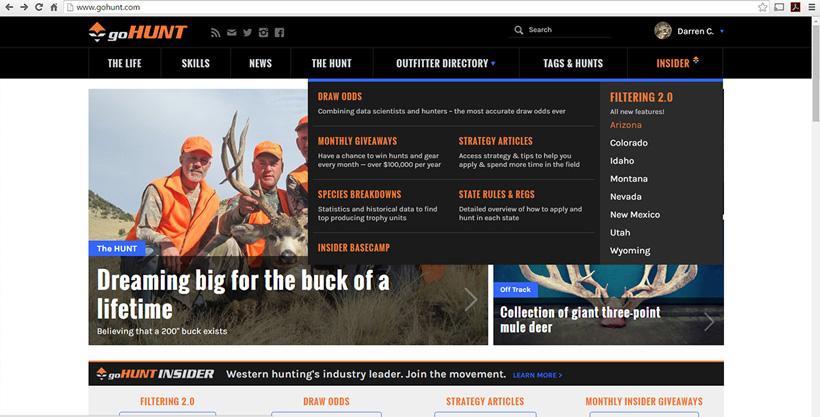Bookmark page with the star icon
Screen dimensions: 820x417
point(763,7)
